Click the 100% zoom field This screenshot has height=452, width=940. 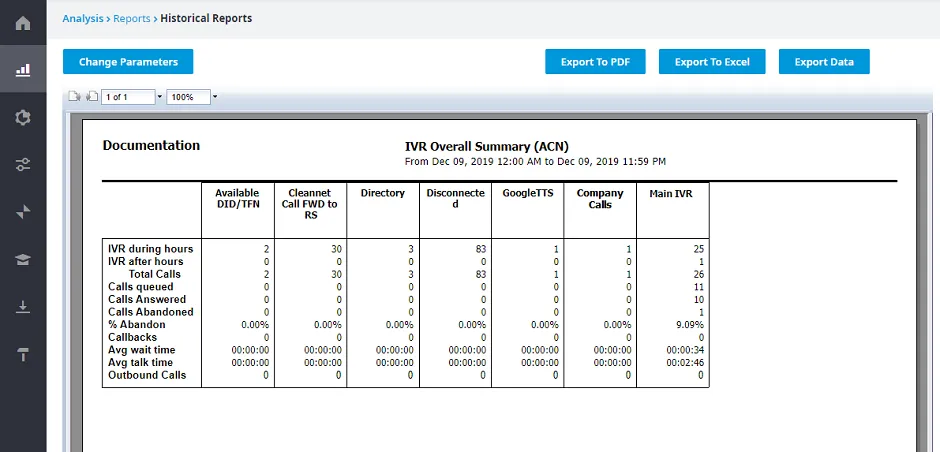pos(188,97)
